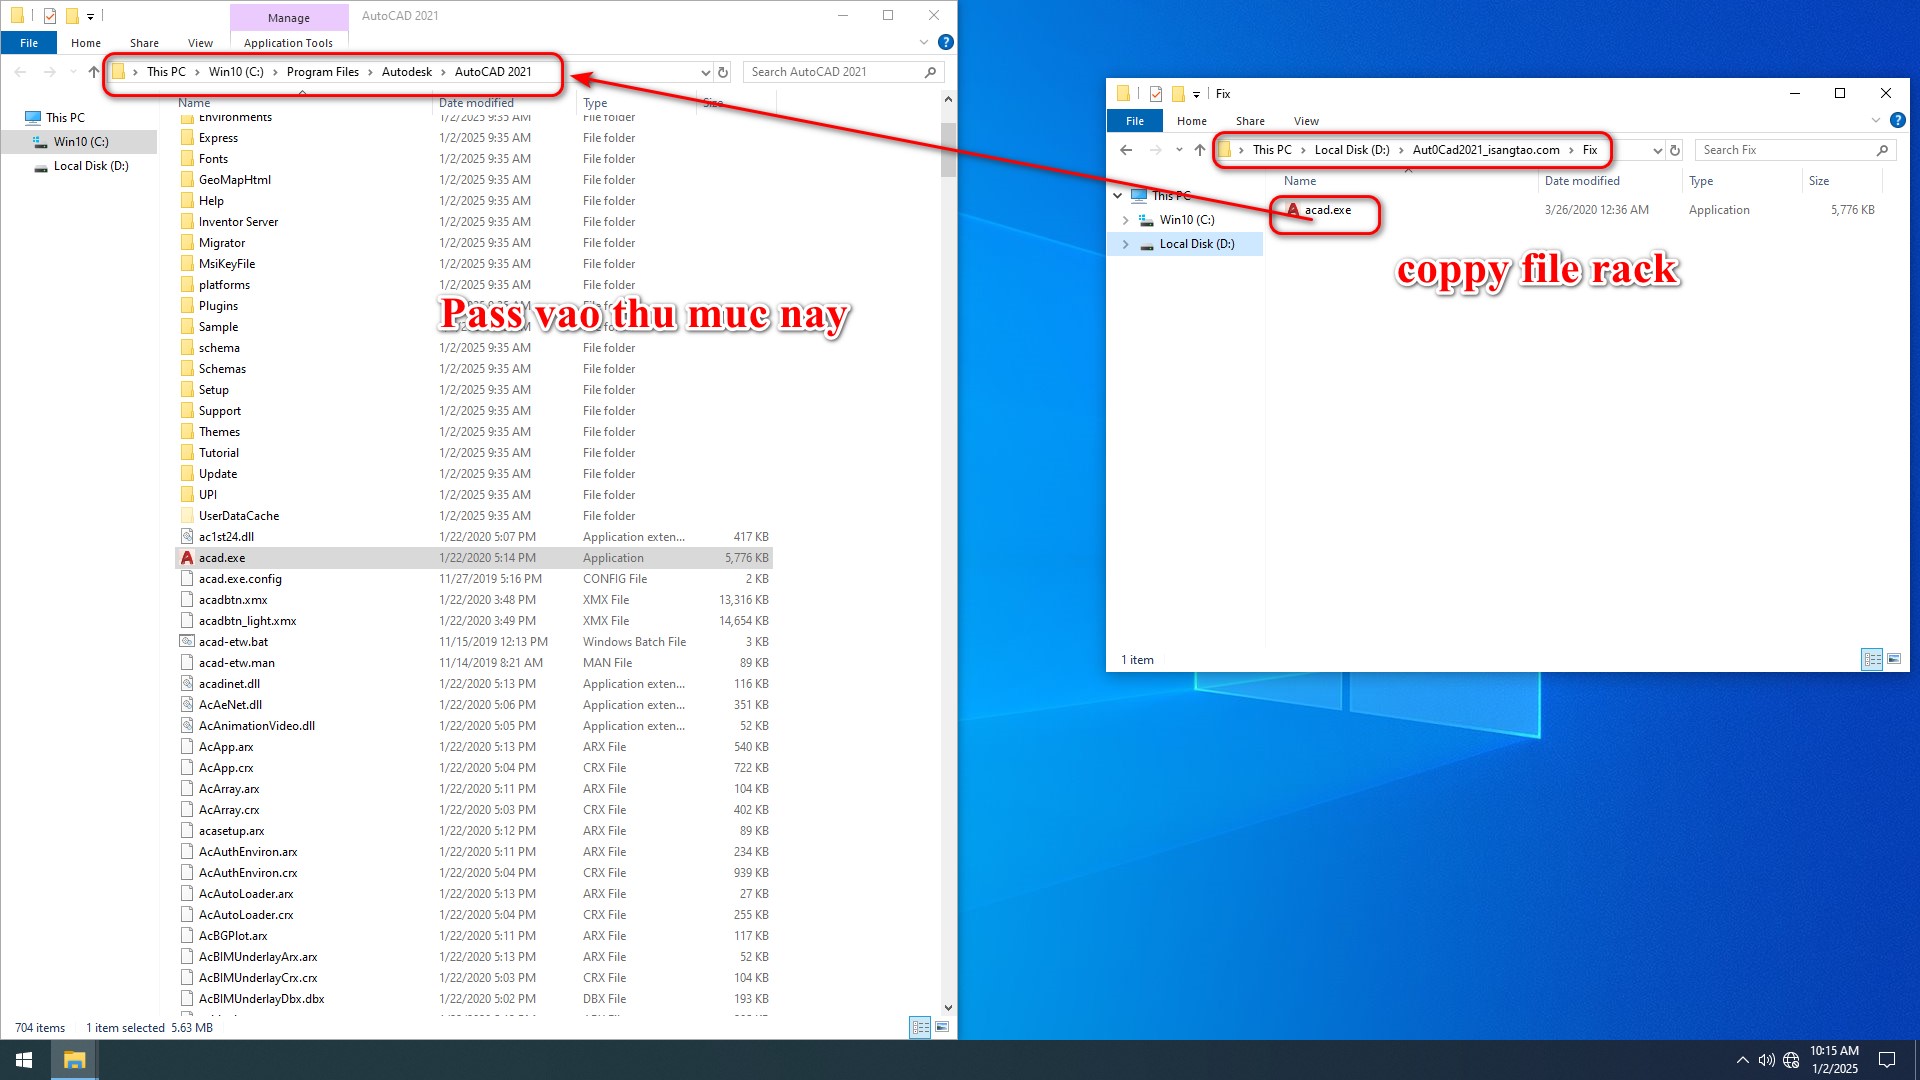Open the Share tab in AutoCAD 2021 window
1920x1080 pixels.
tap(144, 43)
